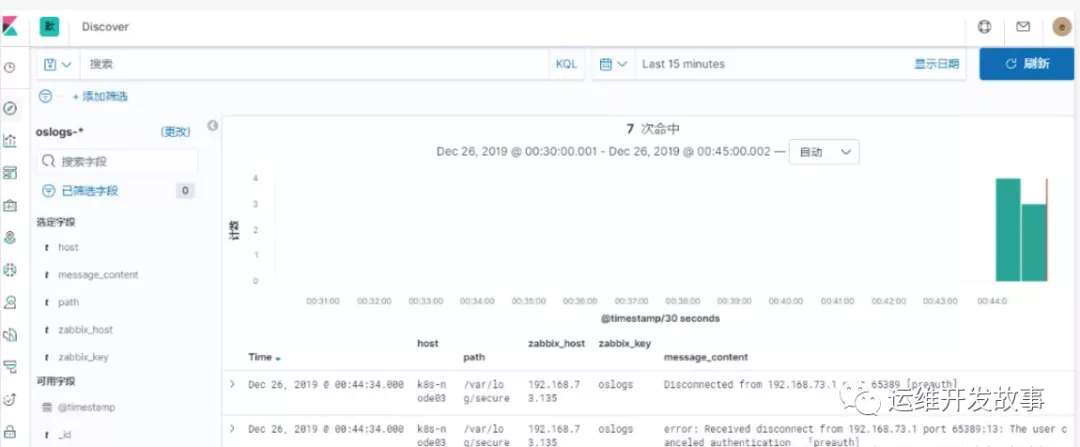Open the mail newsfeed icon
This screenshot has height=447, width=1080.
[x=1023, y=27]
